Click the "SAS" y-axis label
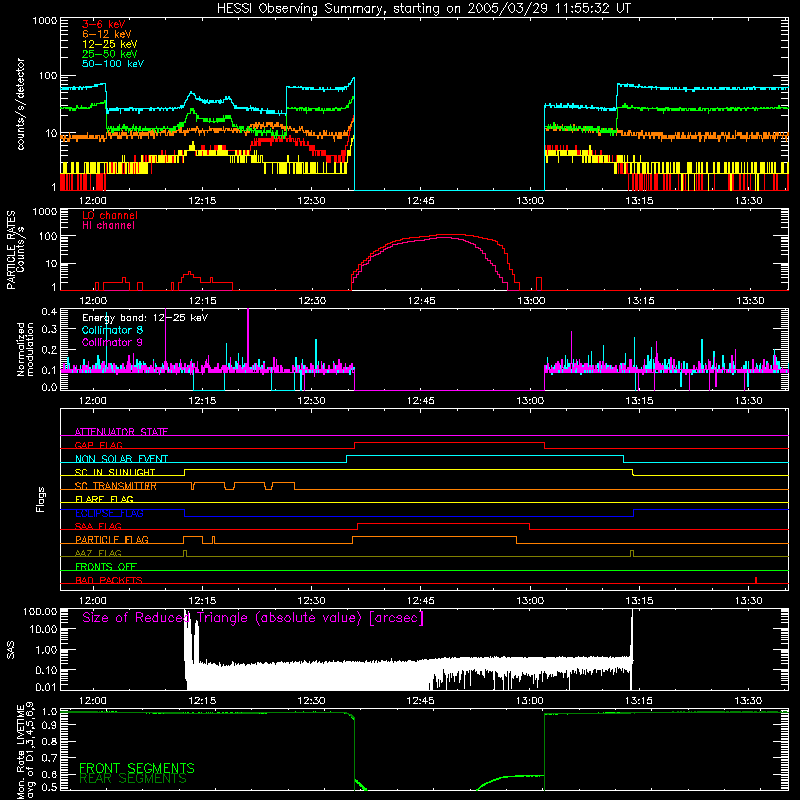 [10, 649]
